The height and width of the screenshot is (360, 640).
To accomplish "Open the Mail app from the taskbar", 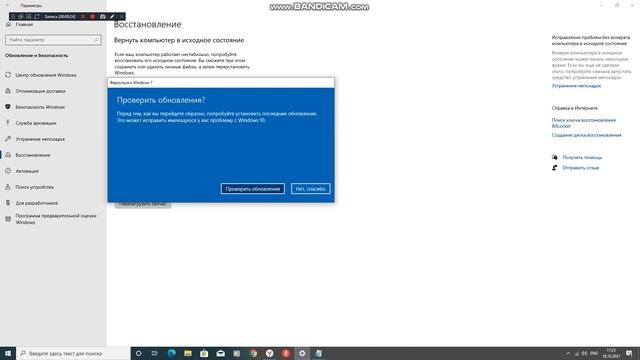I will (220, 353).
